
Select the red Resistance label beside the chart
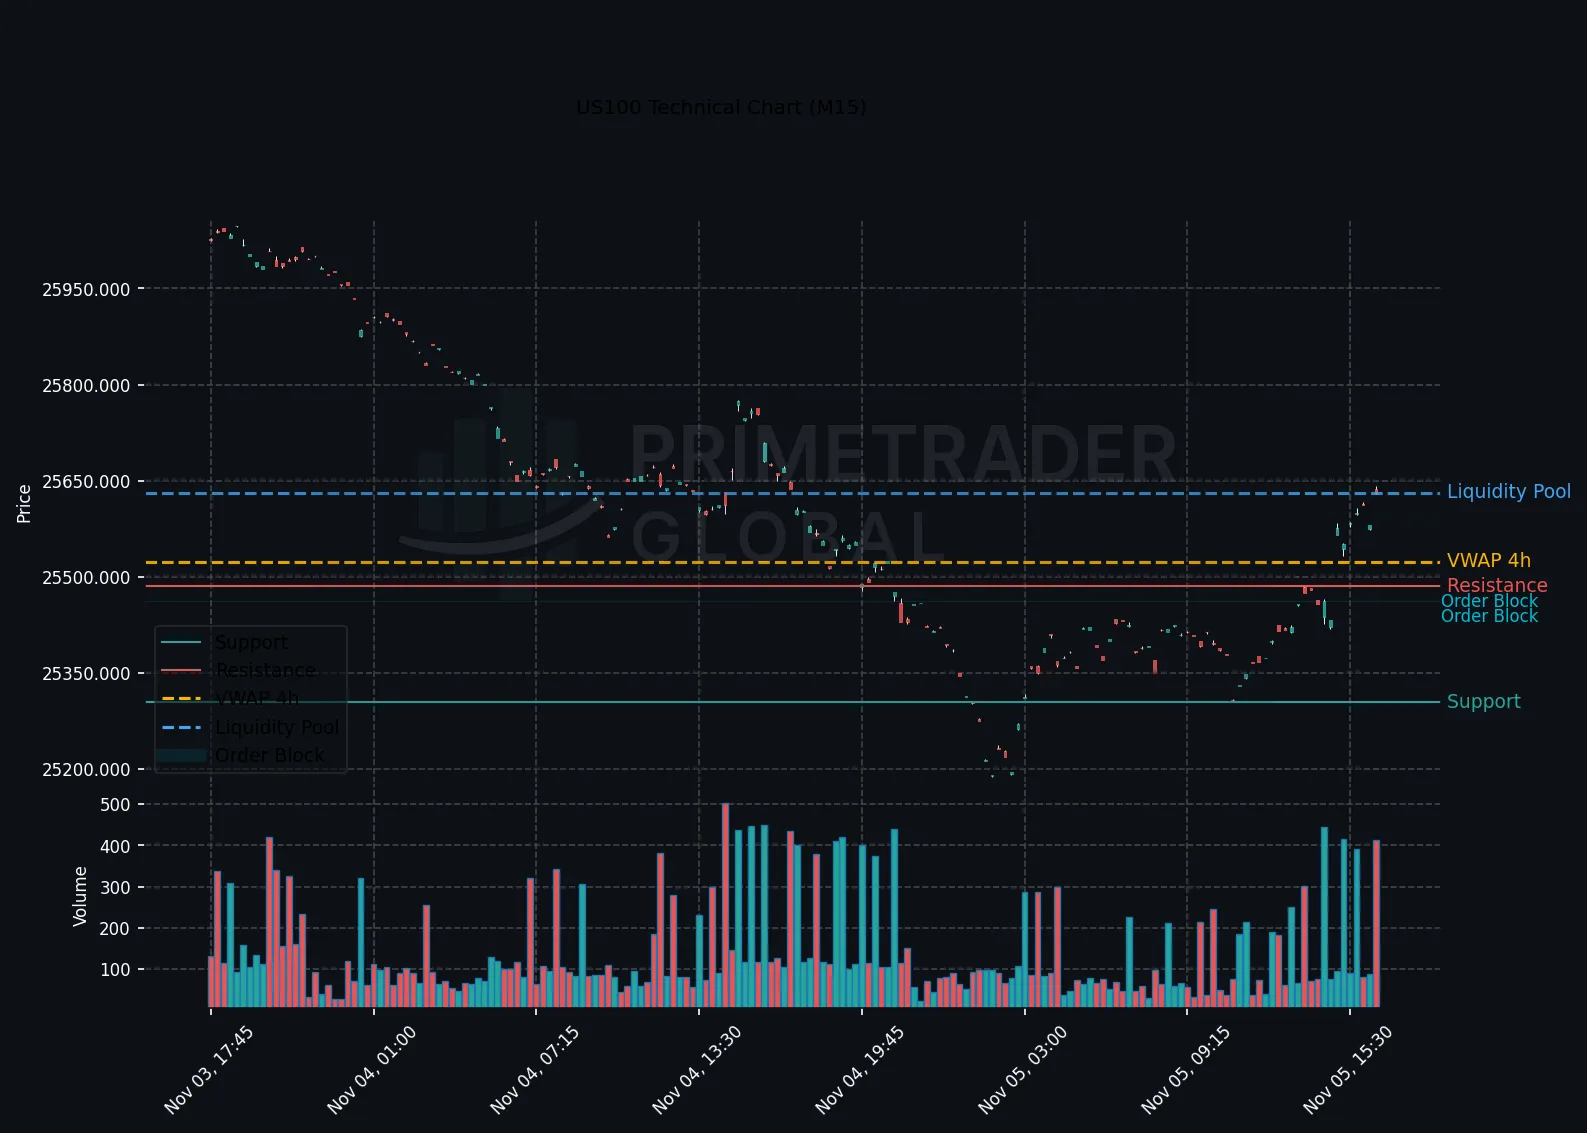click(1496, 585)
